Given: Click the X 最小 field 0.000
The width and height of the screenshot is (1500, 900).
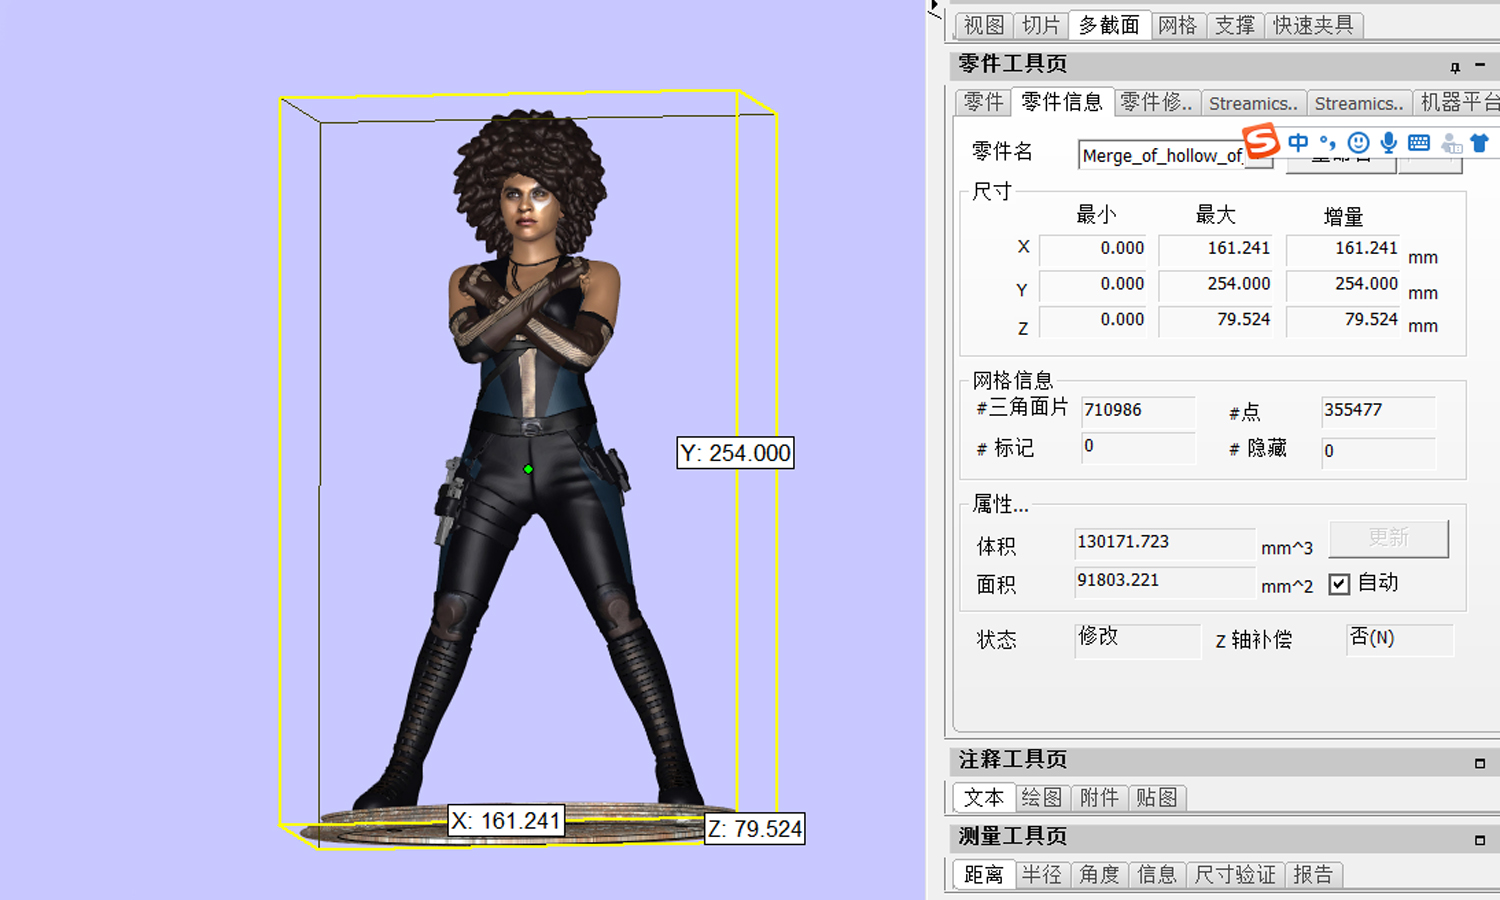Looking at the screenshot, I should [1094, 249].
